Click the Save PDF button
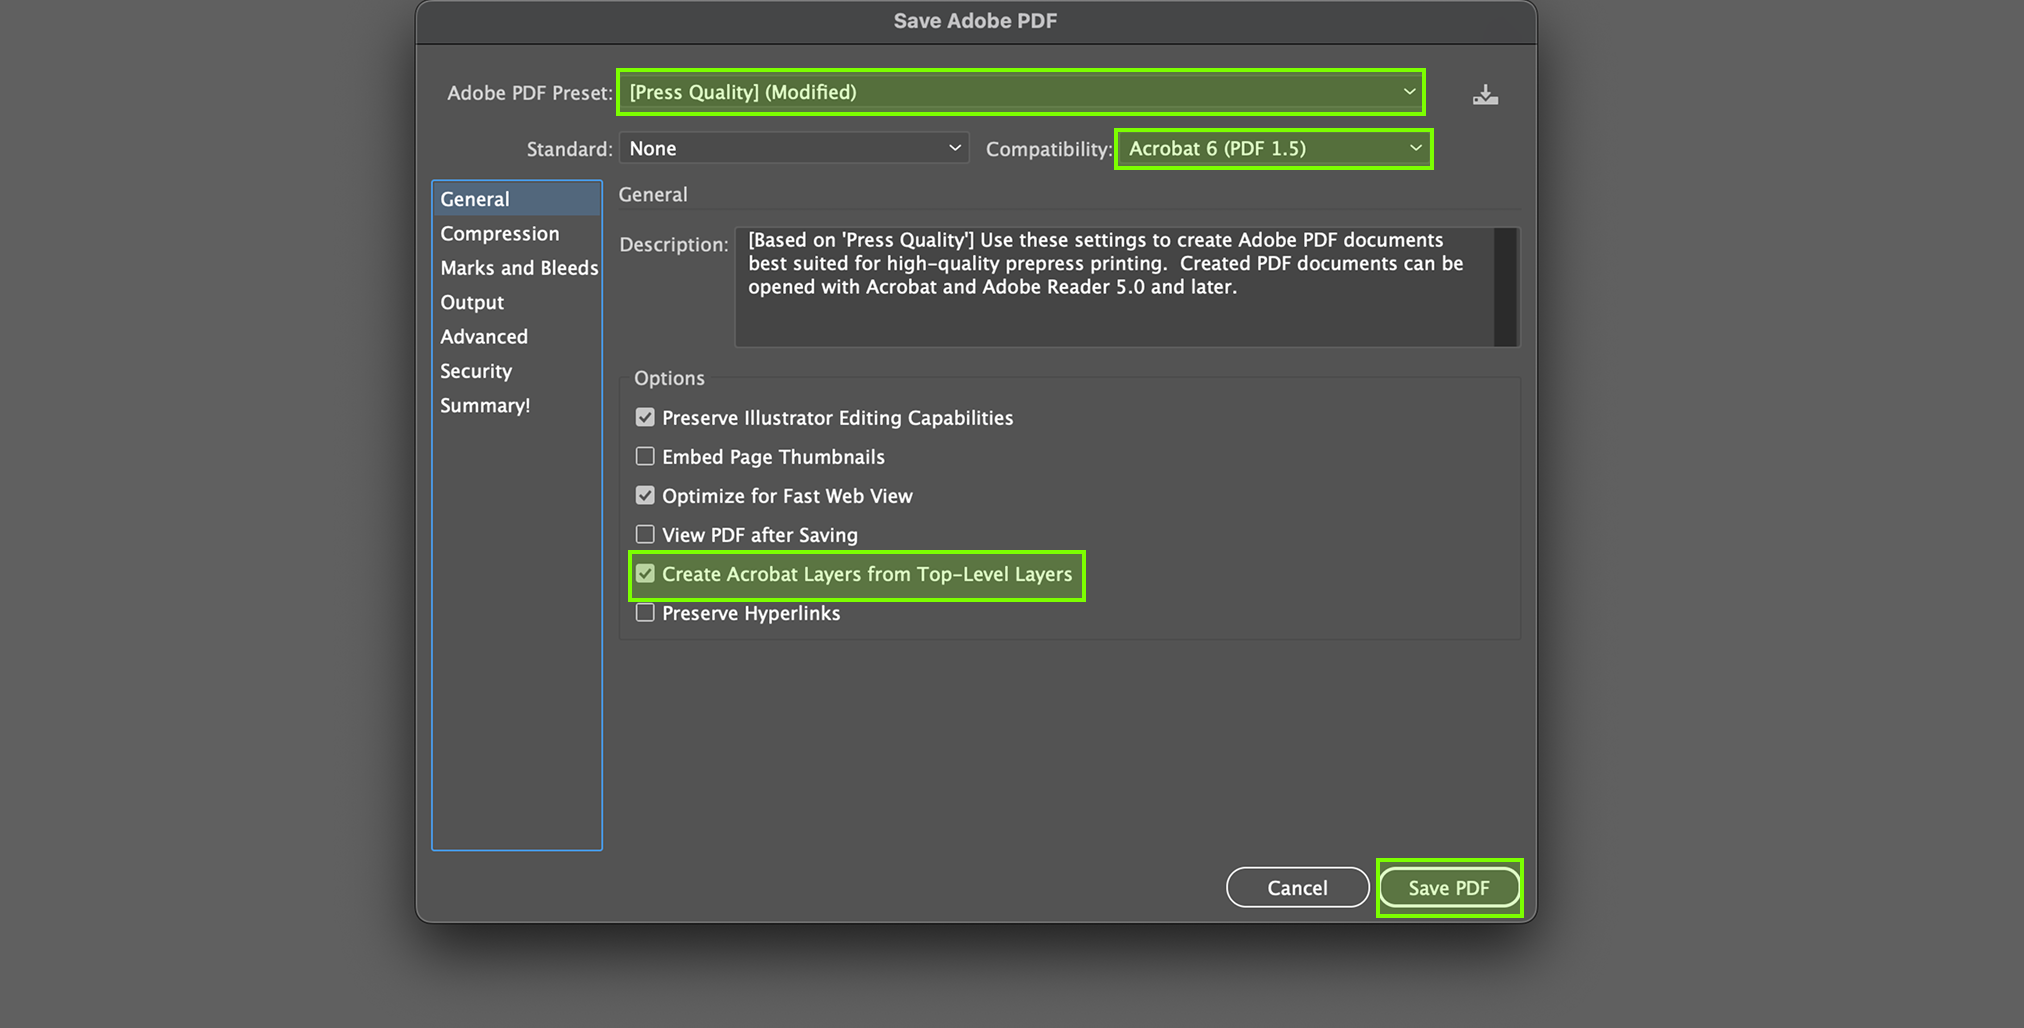Viewport: 2024px width, 1028px height. 1449,888
